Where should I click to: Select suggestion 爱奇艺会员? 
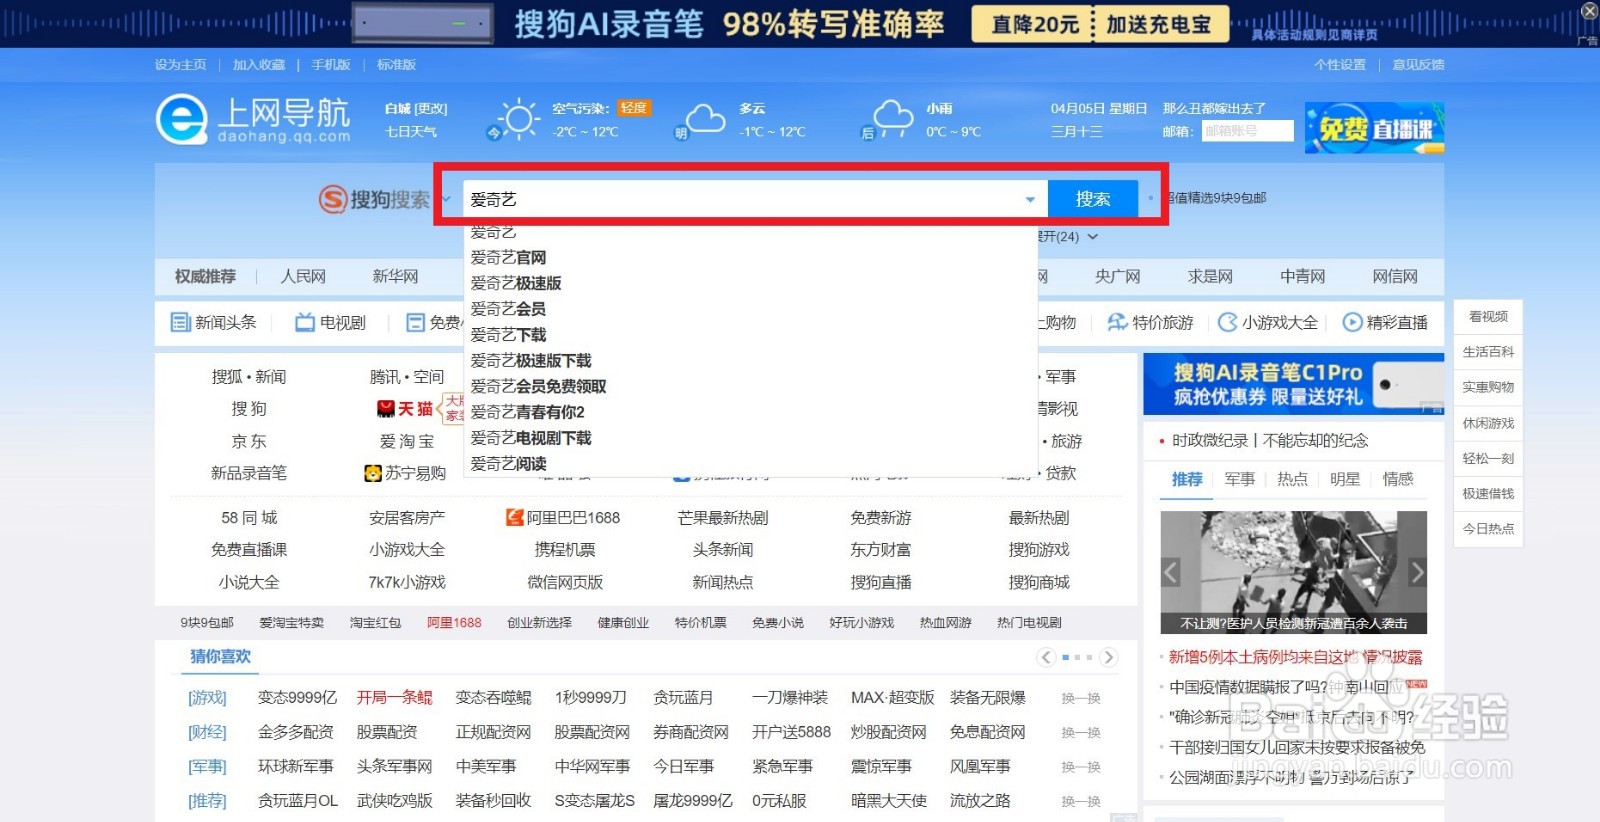(x=508, y=309)
